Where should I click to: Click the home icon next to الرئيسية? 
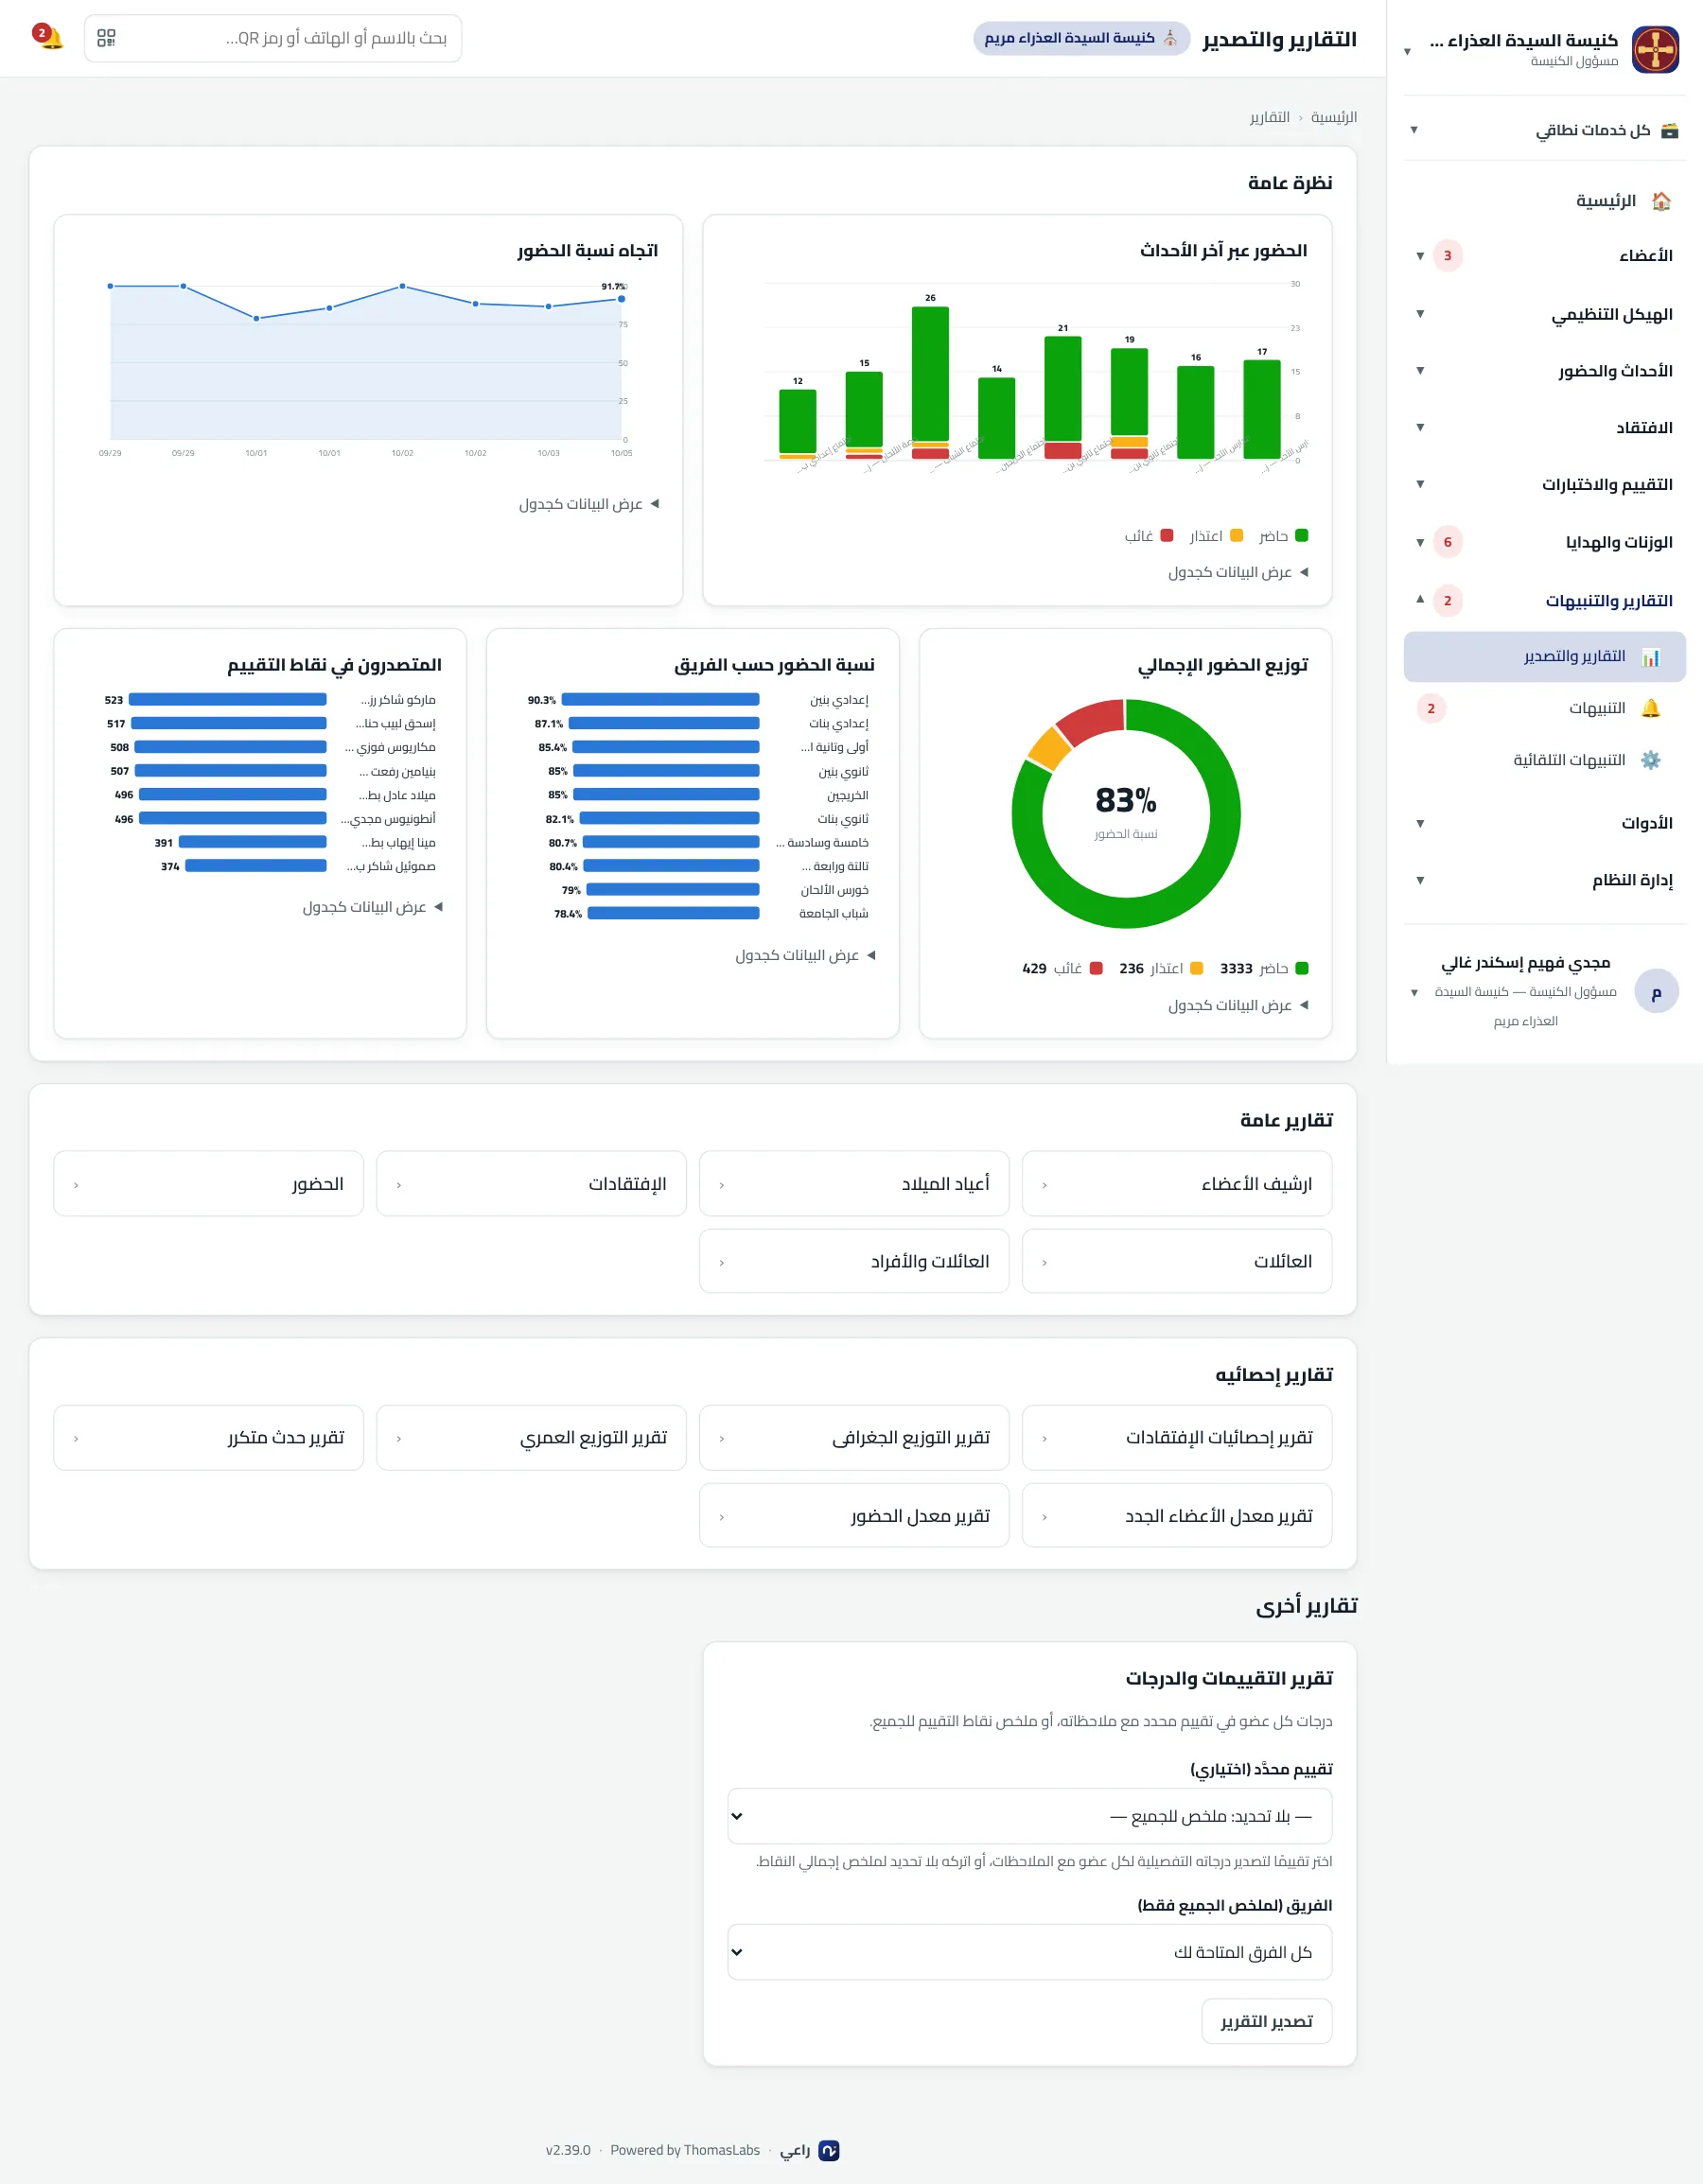tap(1661, 201)
